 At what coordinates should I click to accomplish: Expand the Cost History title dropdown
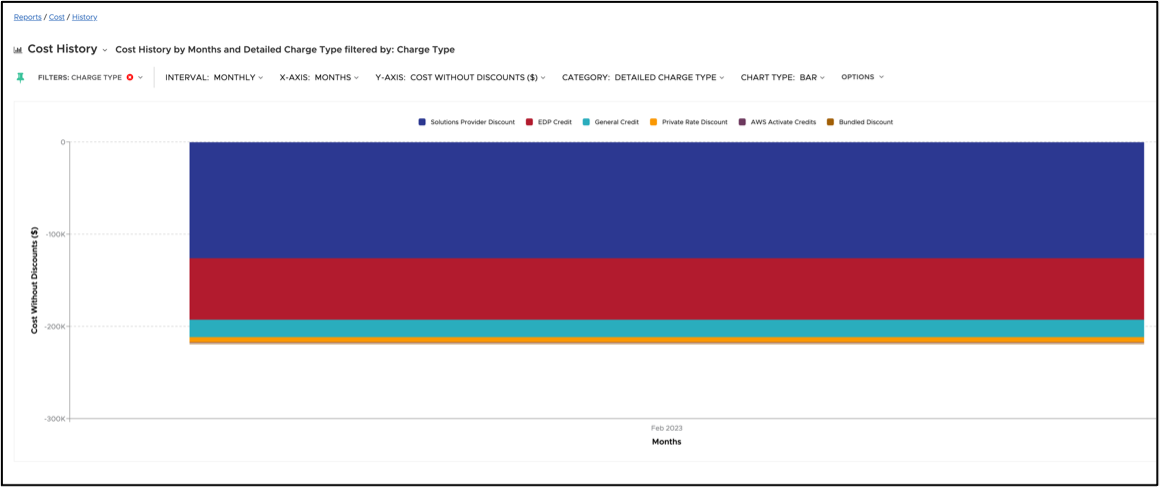[105, 51]
